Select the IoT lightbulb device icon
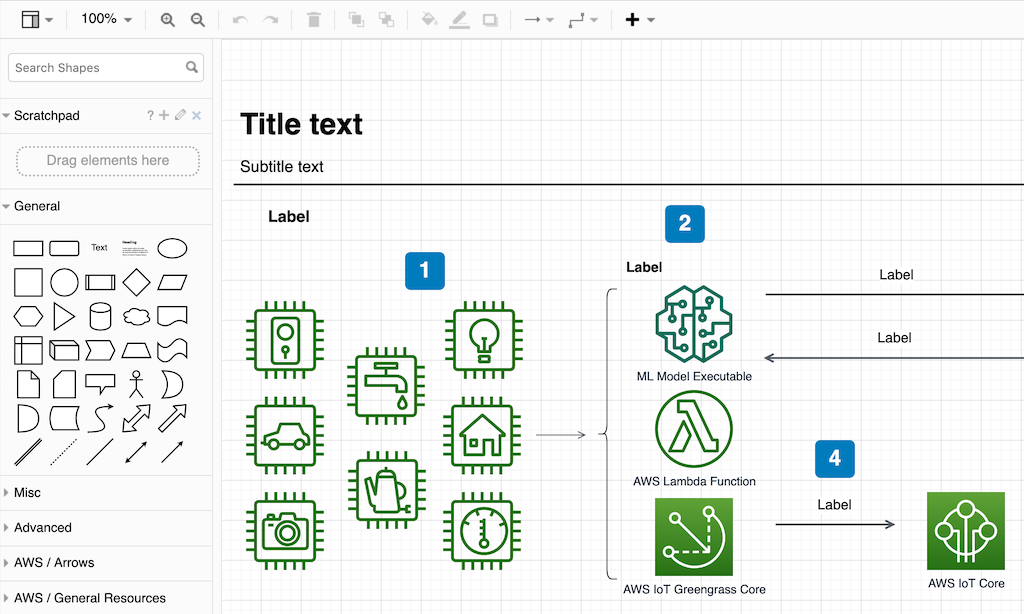The image size is (1024, 614). (484, 340)
